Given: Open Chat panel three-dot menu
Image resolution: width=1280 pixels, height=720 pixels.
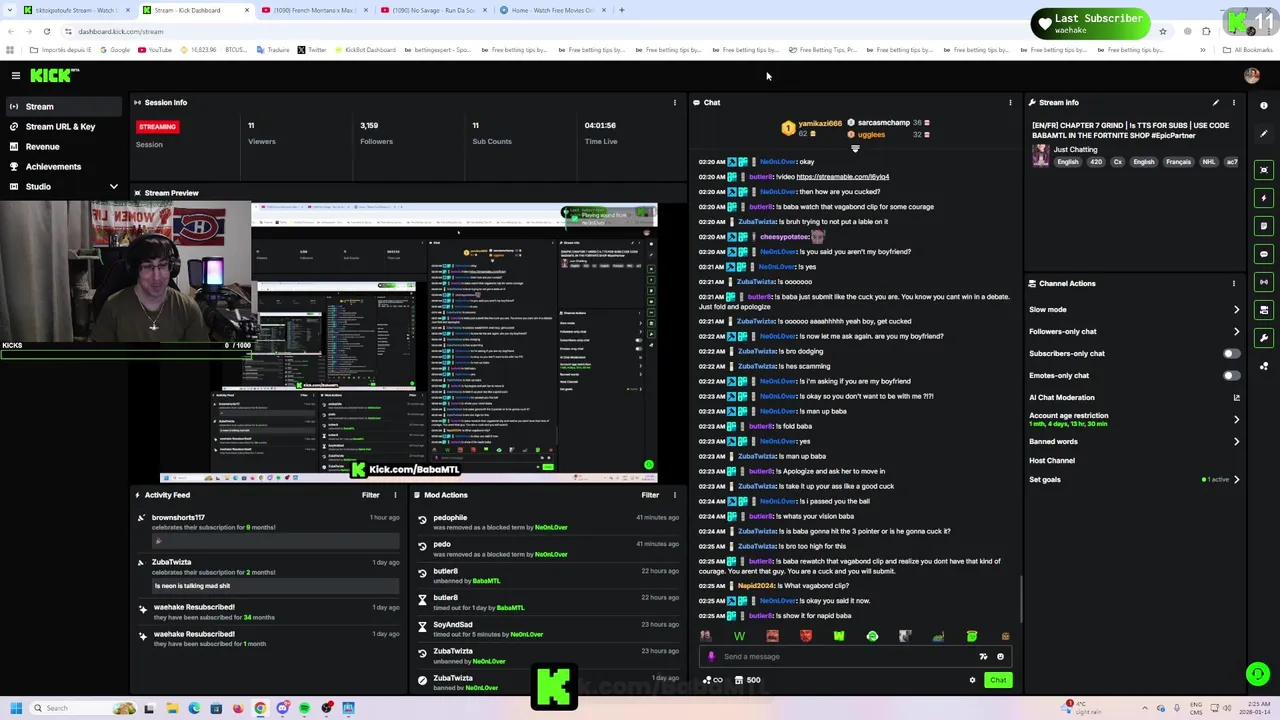Looking at the screenshot, I should [x=1010, y=102].
